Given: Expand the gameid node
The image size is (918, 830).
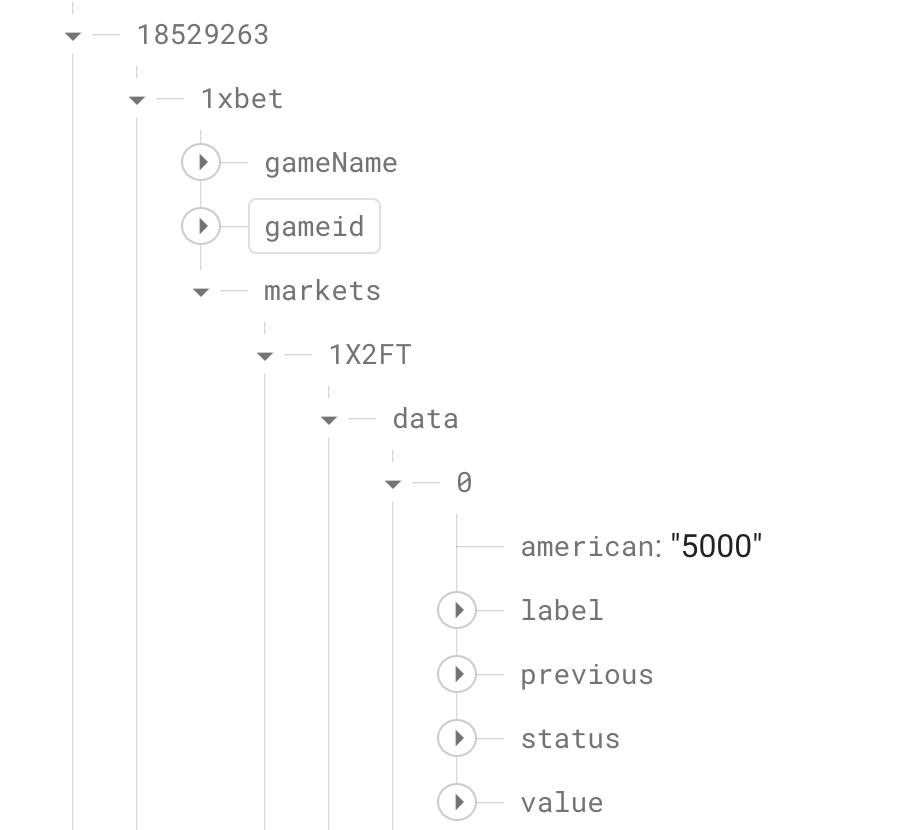Looking at the screenshot, I should (201, 226).
